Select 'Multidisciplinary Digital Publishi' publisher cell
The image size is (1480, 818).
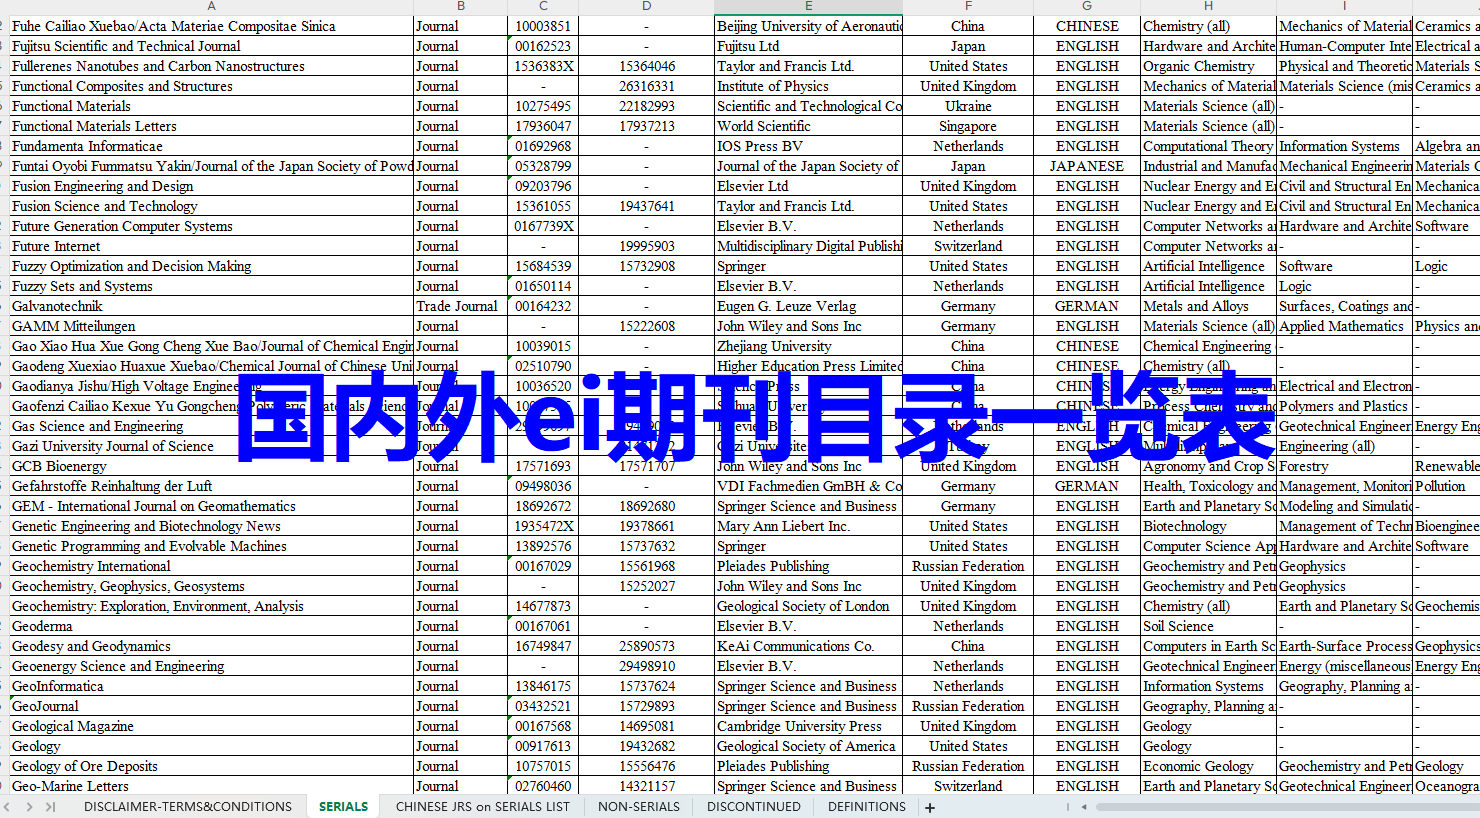[808, 246]
